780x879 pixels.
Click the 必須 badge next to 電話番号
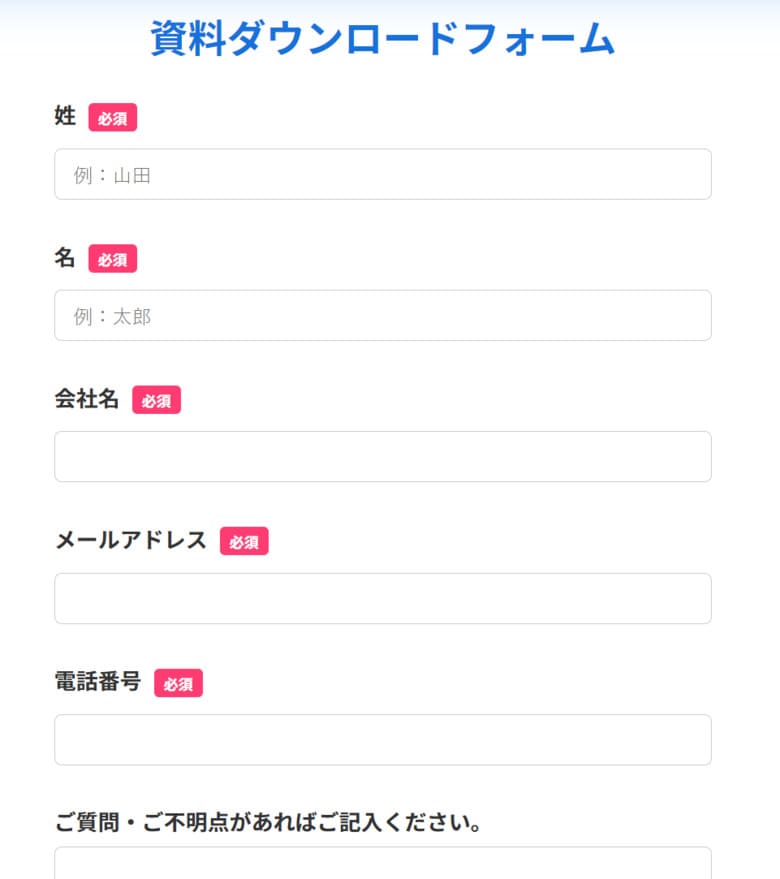click(x=178, y=683)
